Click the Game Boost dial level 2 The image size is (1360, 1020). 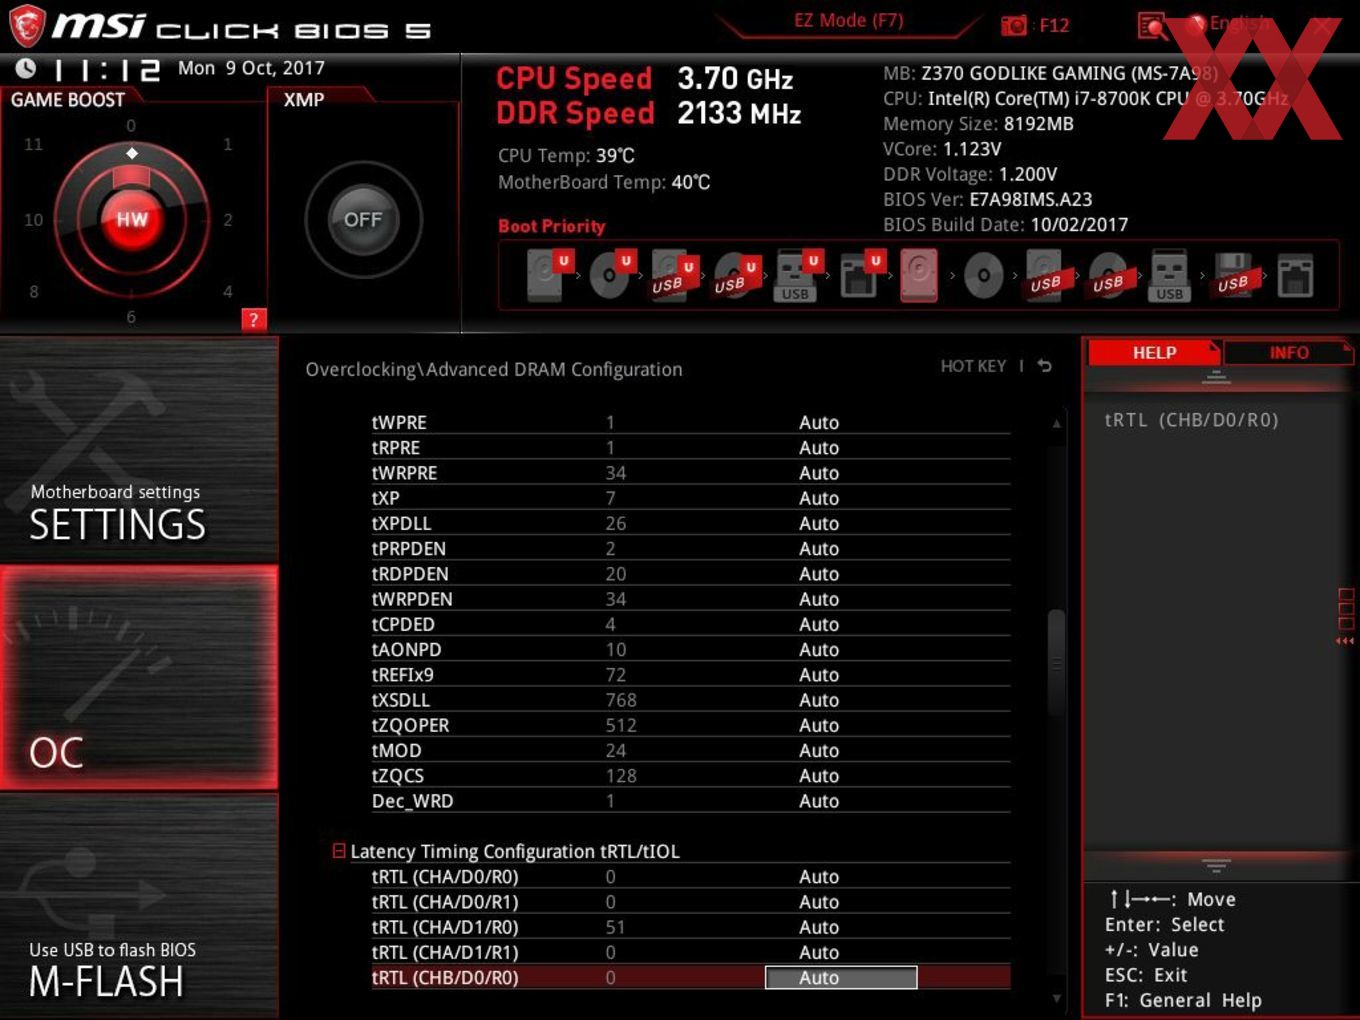(x=228, y=220)
